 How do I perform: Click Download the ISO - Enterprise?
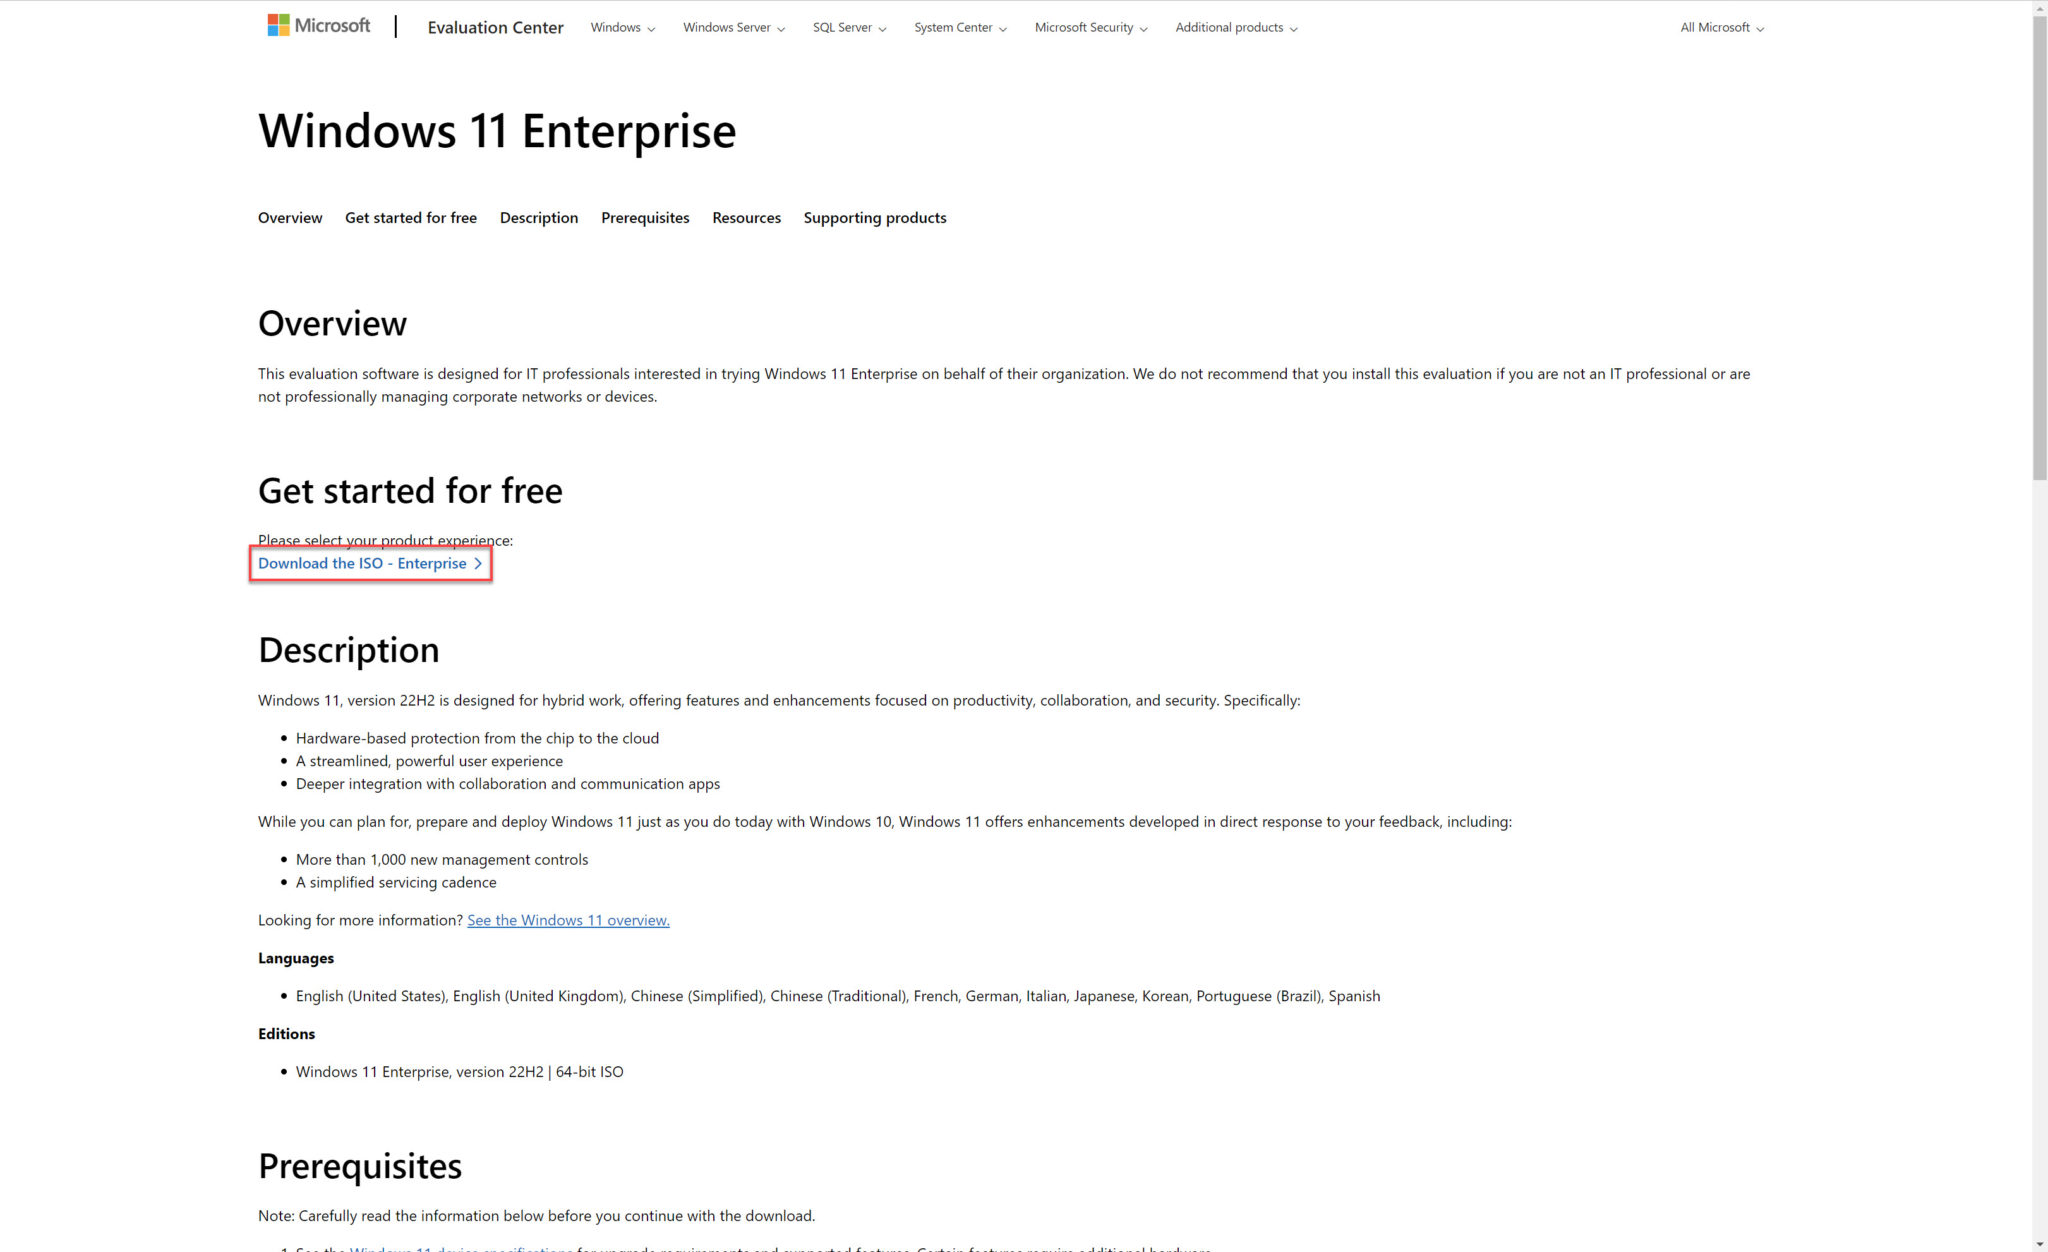(x=362, y=563)
